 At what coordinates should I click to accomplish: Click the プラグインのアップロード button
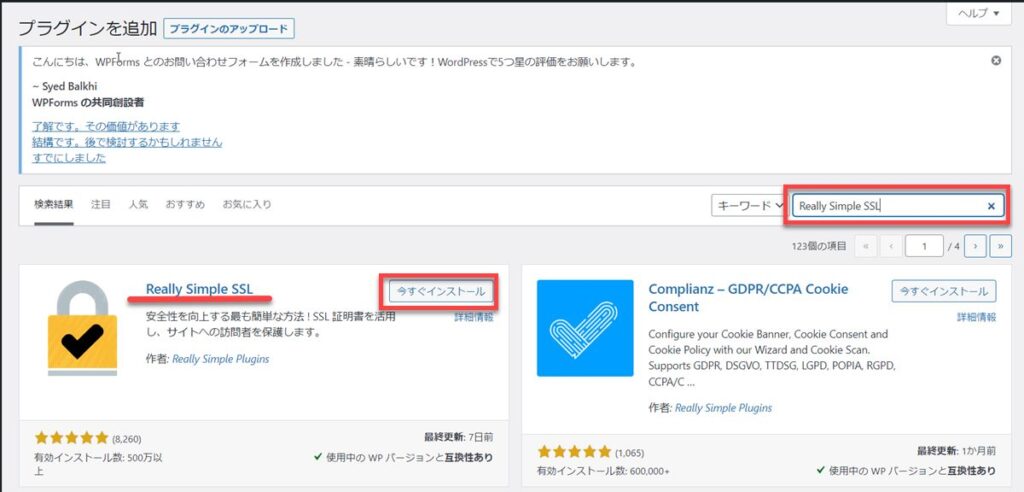[229, 29]
